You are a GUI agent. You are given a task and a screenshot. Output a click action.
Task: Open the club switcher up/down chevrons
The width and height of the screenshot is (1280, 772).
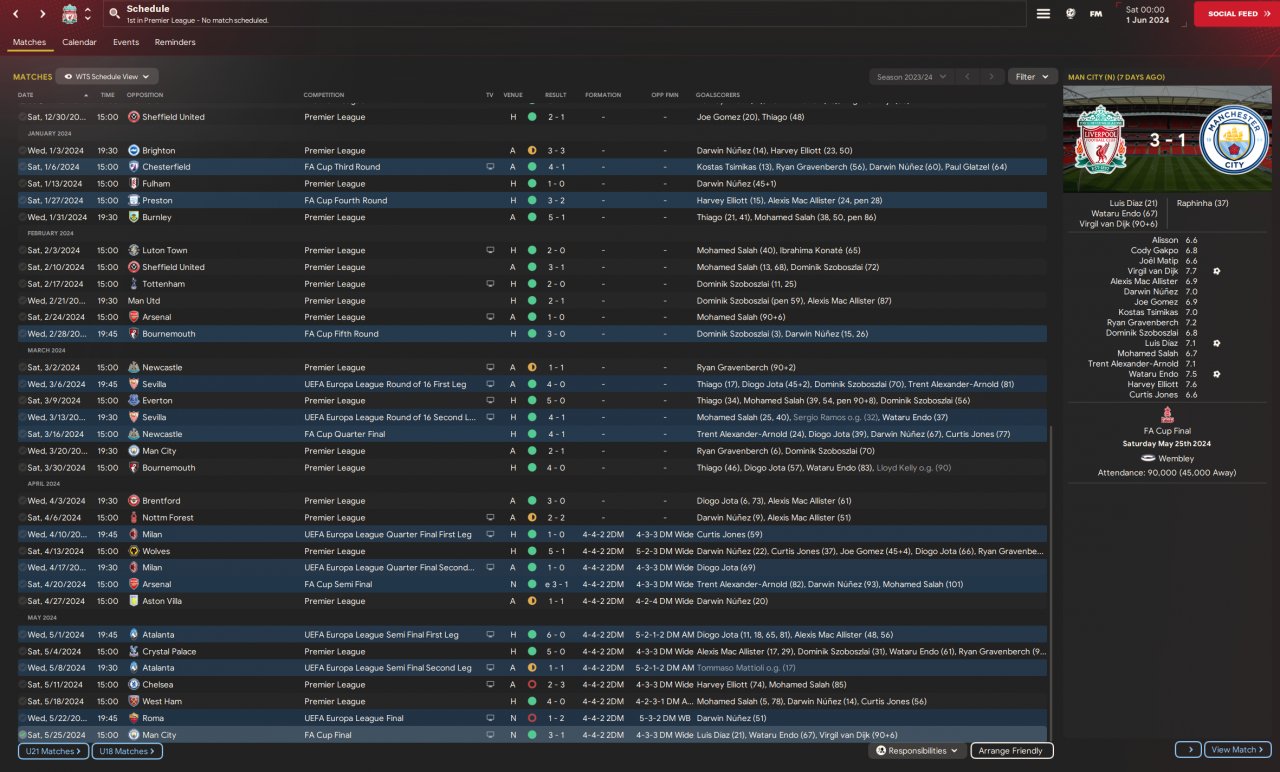click(x=88, y=14)
